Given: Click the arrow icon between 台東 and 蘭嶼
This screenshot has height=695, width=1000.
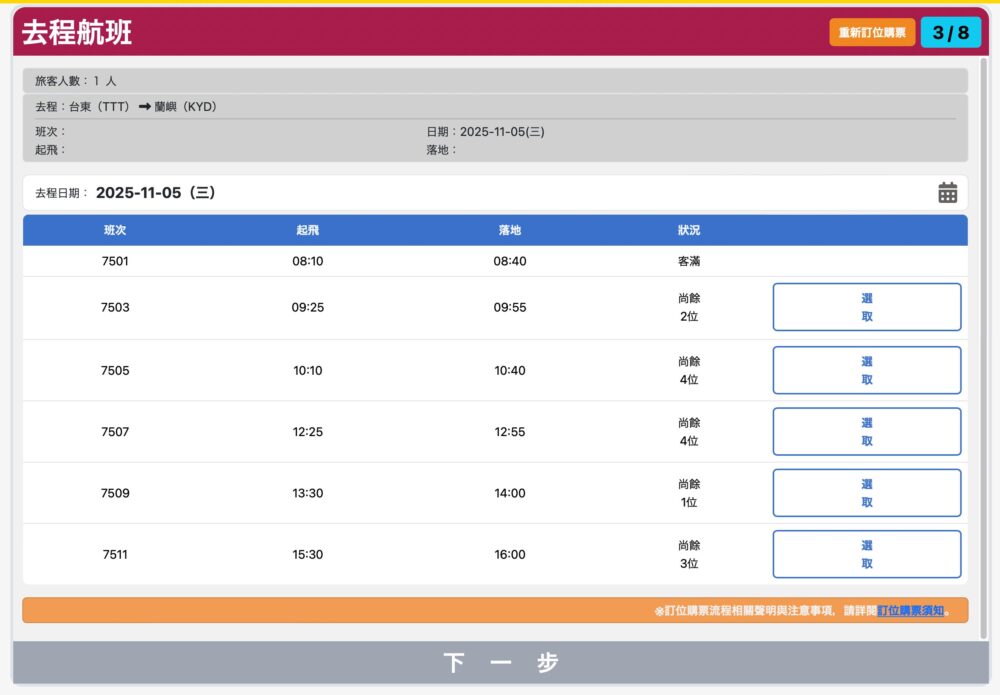Looking at the screenshot, I should (144, 107).
